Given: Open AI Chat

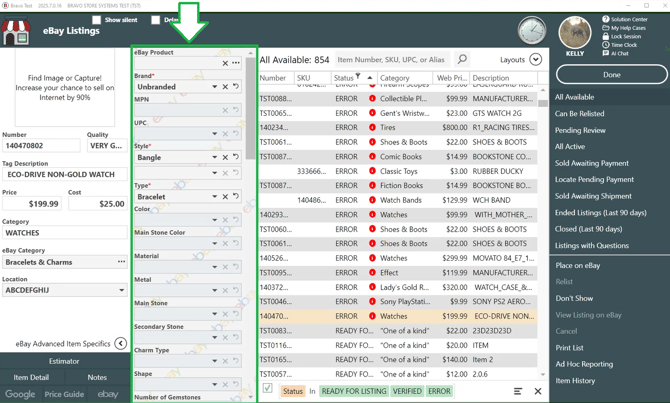Looking at the screenshot, I should (x=616, y=53).
